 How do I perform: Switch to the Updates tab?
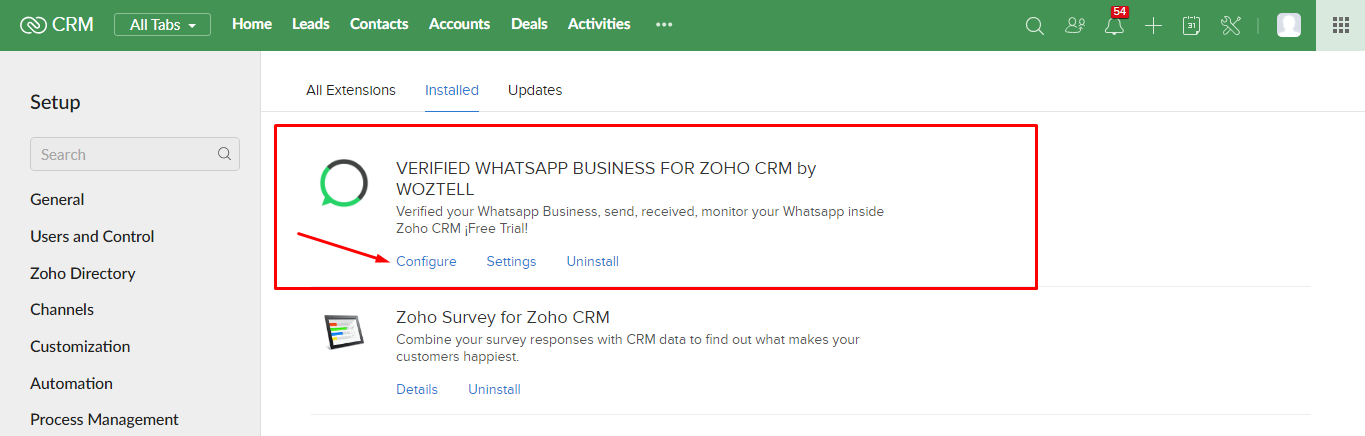coord(535,90)
